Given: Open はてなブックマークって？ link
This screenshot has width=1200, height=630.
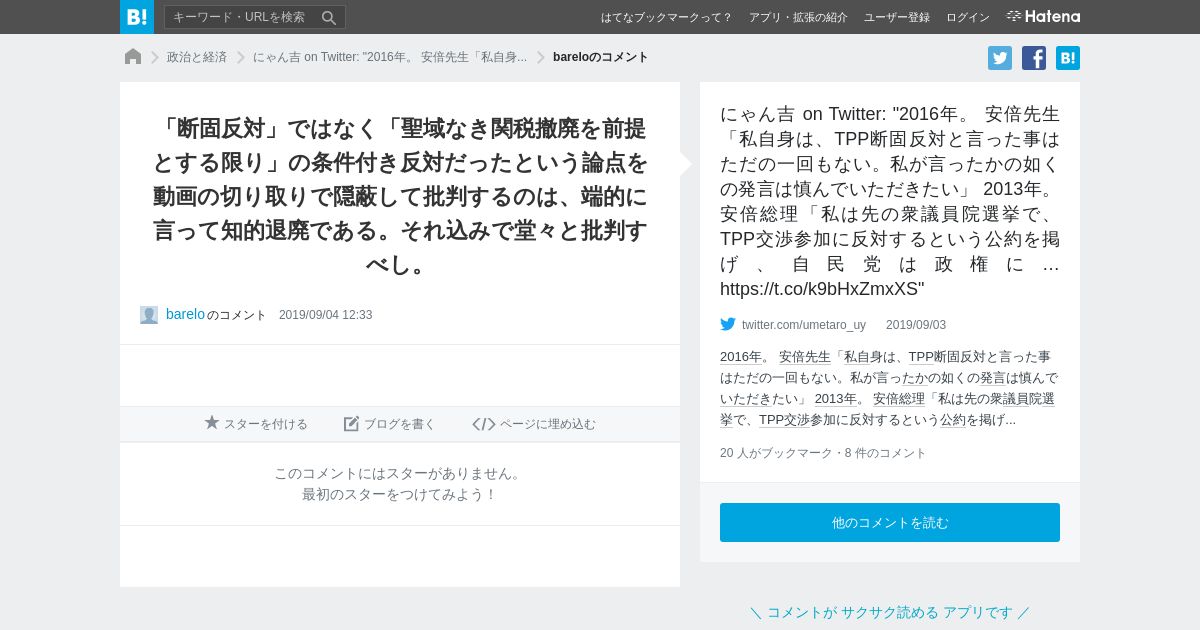Looking at the screenshot, I should pyautogui.click(x=666, y=17).
